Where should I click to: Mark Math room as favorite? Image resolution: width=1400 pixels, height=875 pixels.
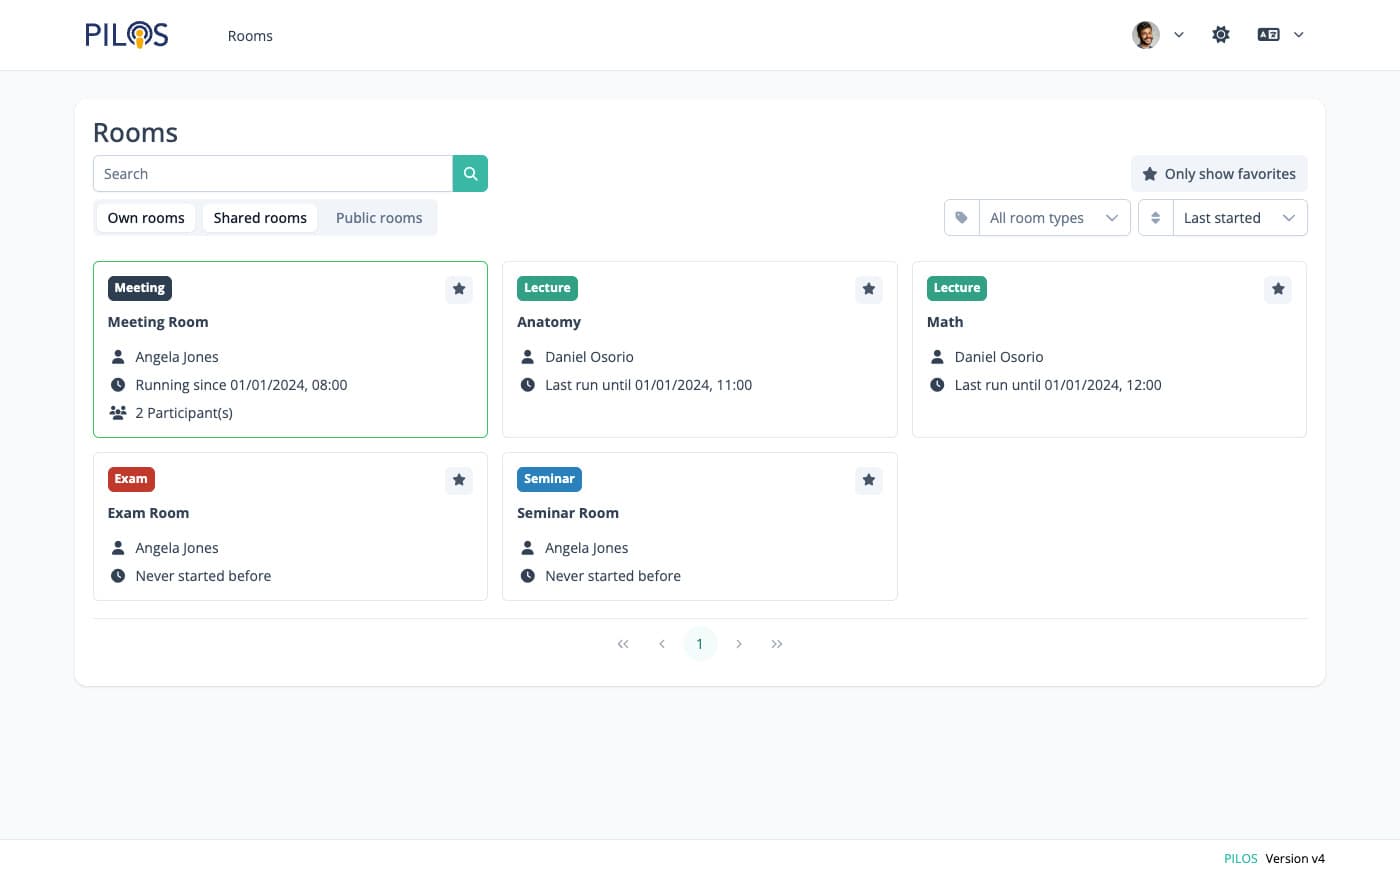(1277, 289)
